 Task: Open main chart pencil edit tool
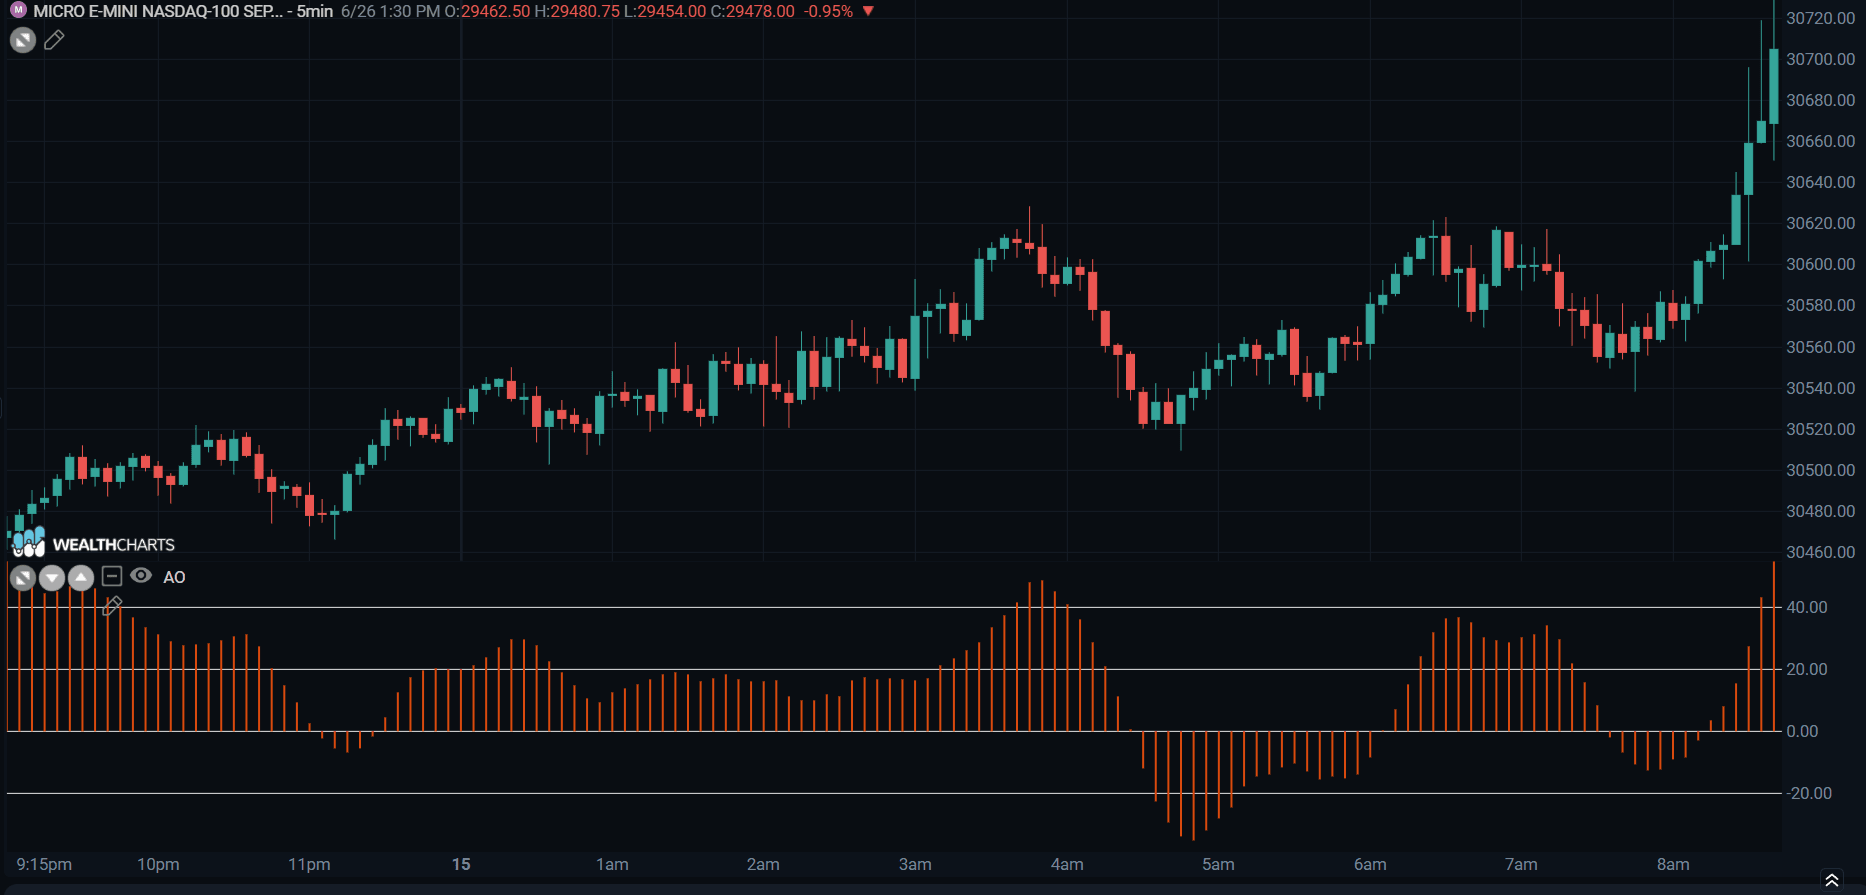click(x=54, y=40)
